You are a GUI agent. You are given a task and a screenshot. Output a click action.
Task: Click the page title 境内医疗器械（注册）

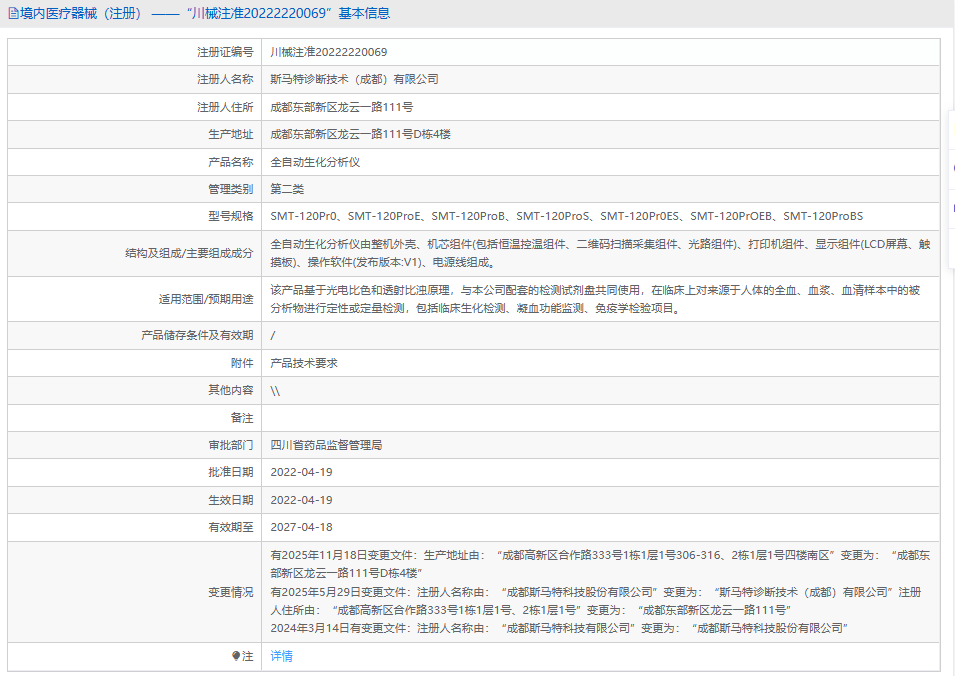click(x=81, y=14)
